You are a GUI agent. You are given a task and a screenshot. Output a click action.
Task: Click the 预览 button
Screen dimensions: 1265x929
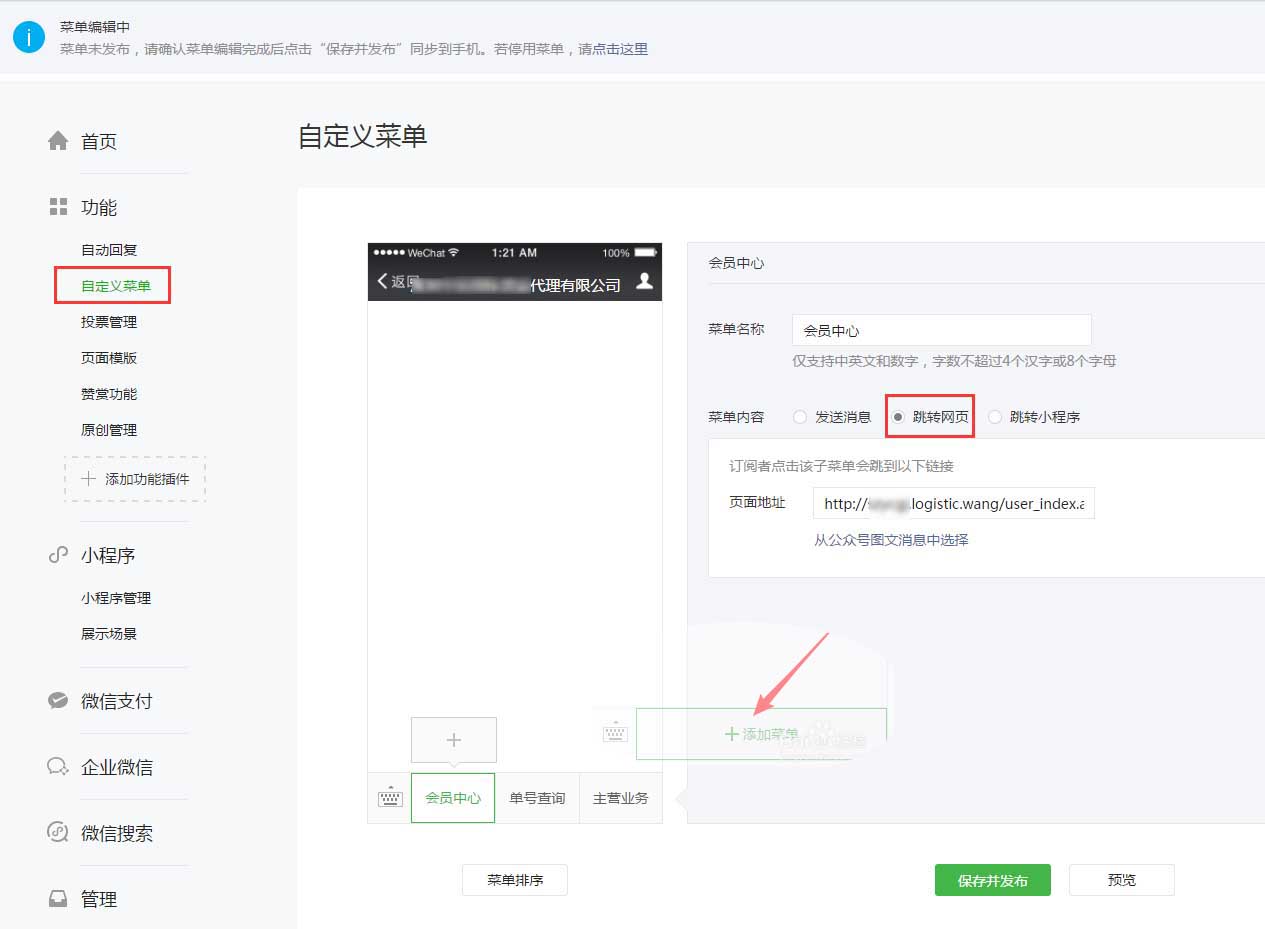(x=1121, y=880)
